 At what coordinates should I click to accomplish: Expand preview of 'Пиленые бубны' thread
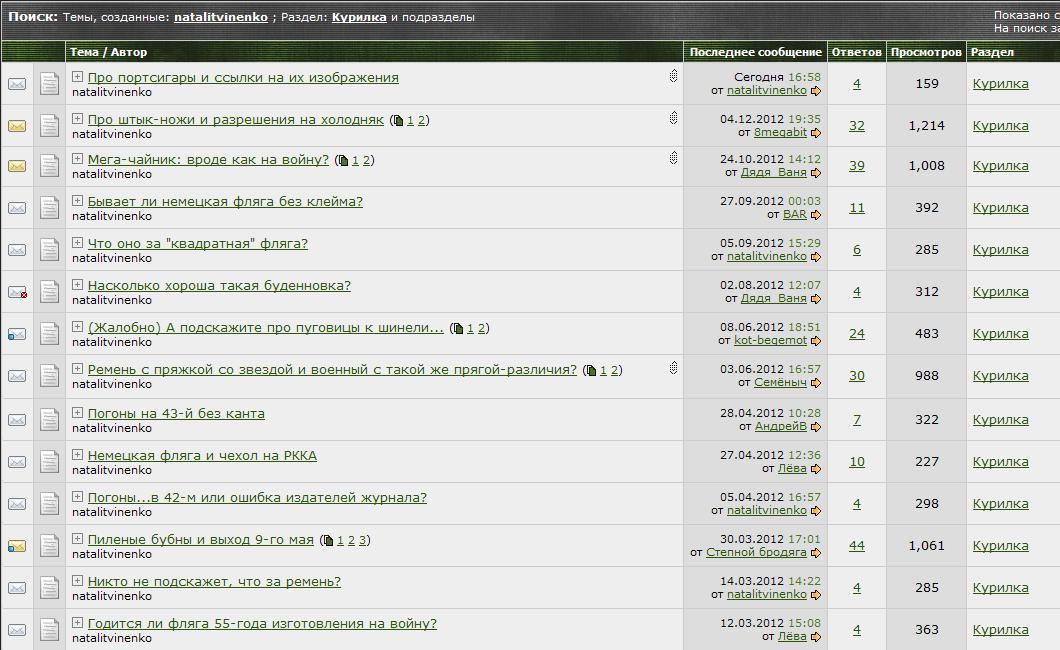tap(77, 539)
